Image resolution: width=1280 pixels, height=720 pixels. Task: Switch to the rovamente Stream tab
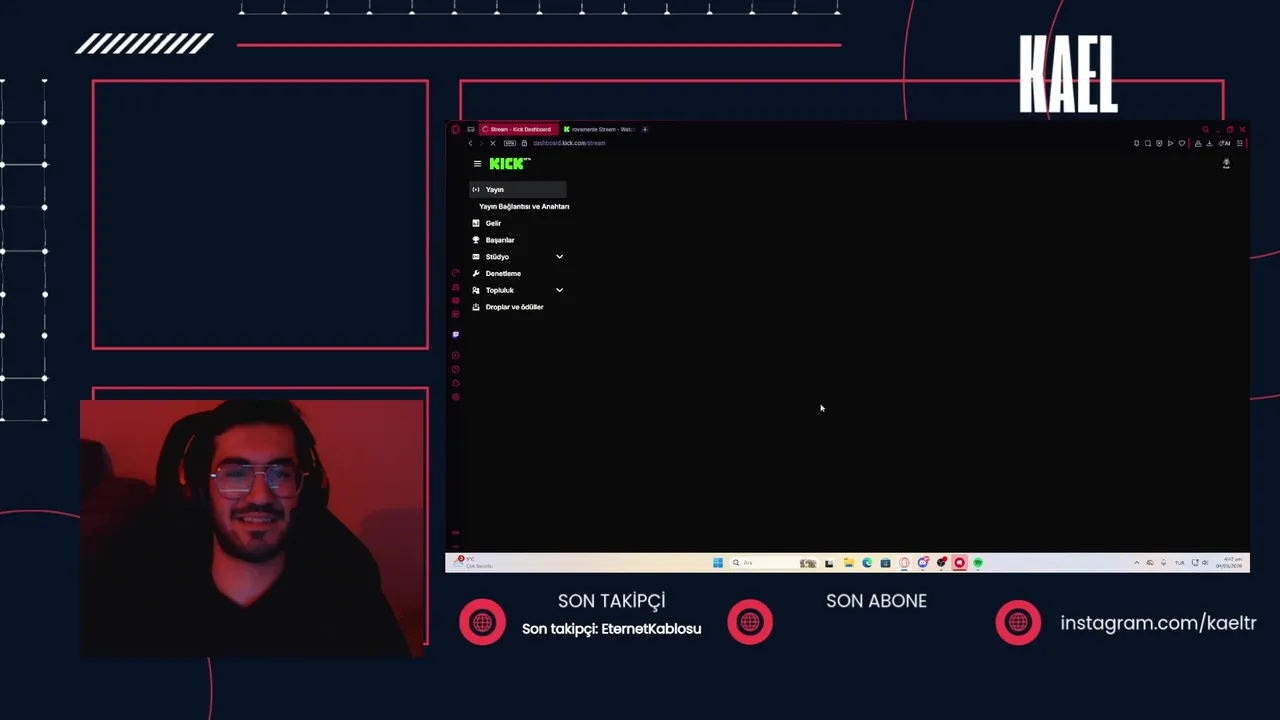[598, 129]
